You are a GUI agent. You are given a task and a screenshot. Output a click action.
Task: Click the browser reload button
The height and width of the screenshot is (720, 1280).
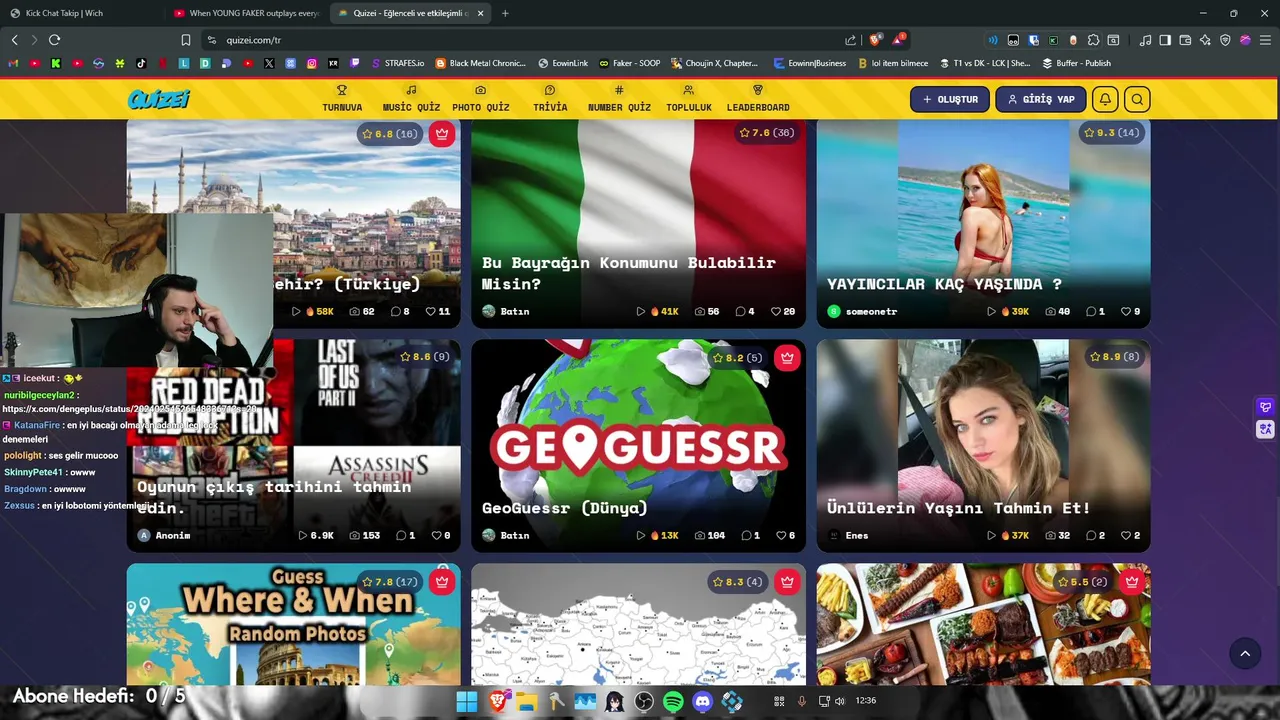pos(54,40)
